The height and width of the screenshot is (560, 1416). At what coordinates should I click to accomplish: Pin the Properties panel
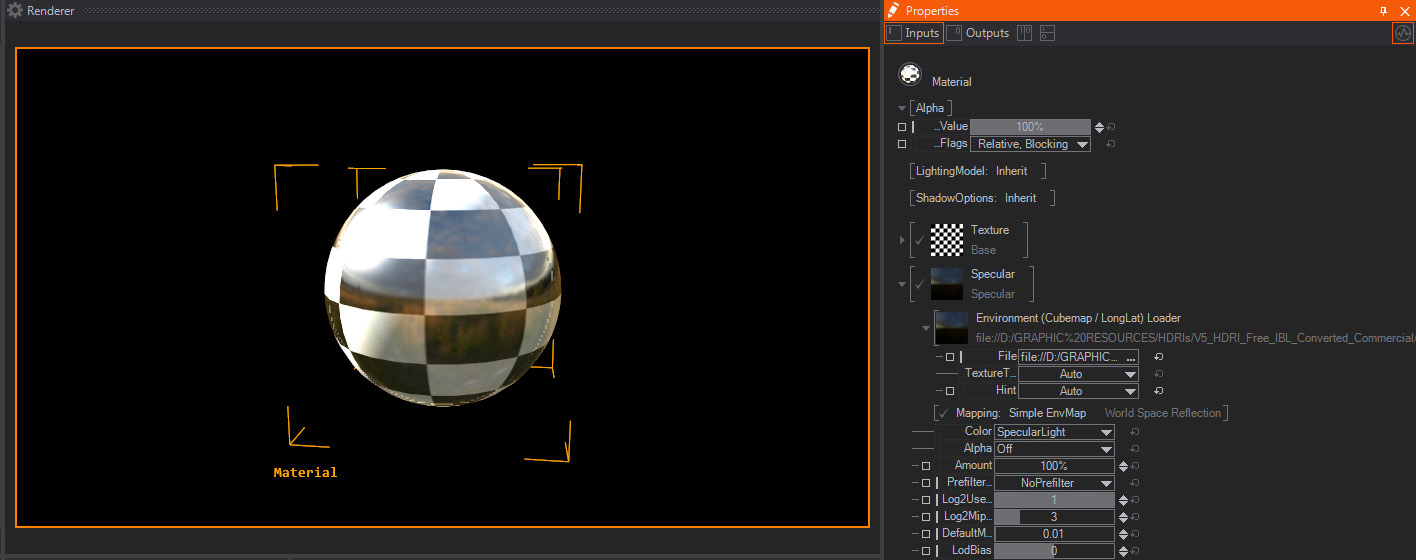(1383, 11)
